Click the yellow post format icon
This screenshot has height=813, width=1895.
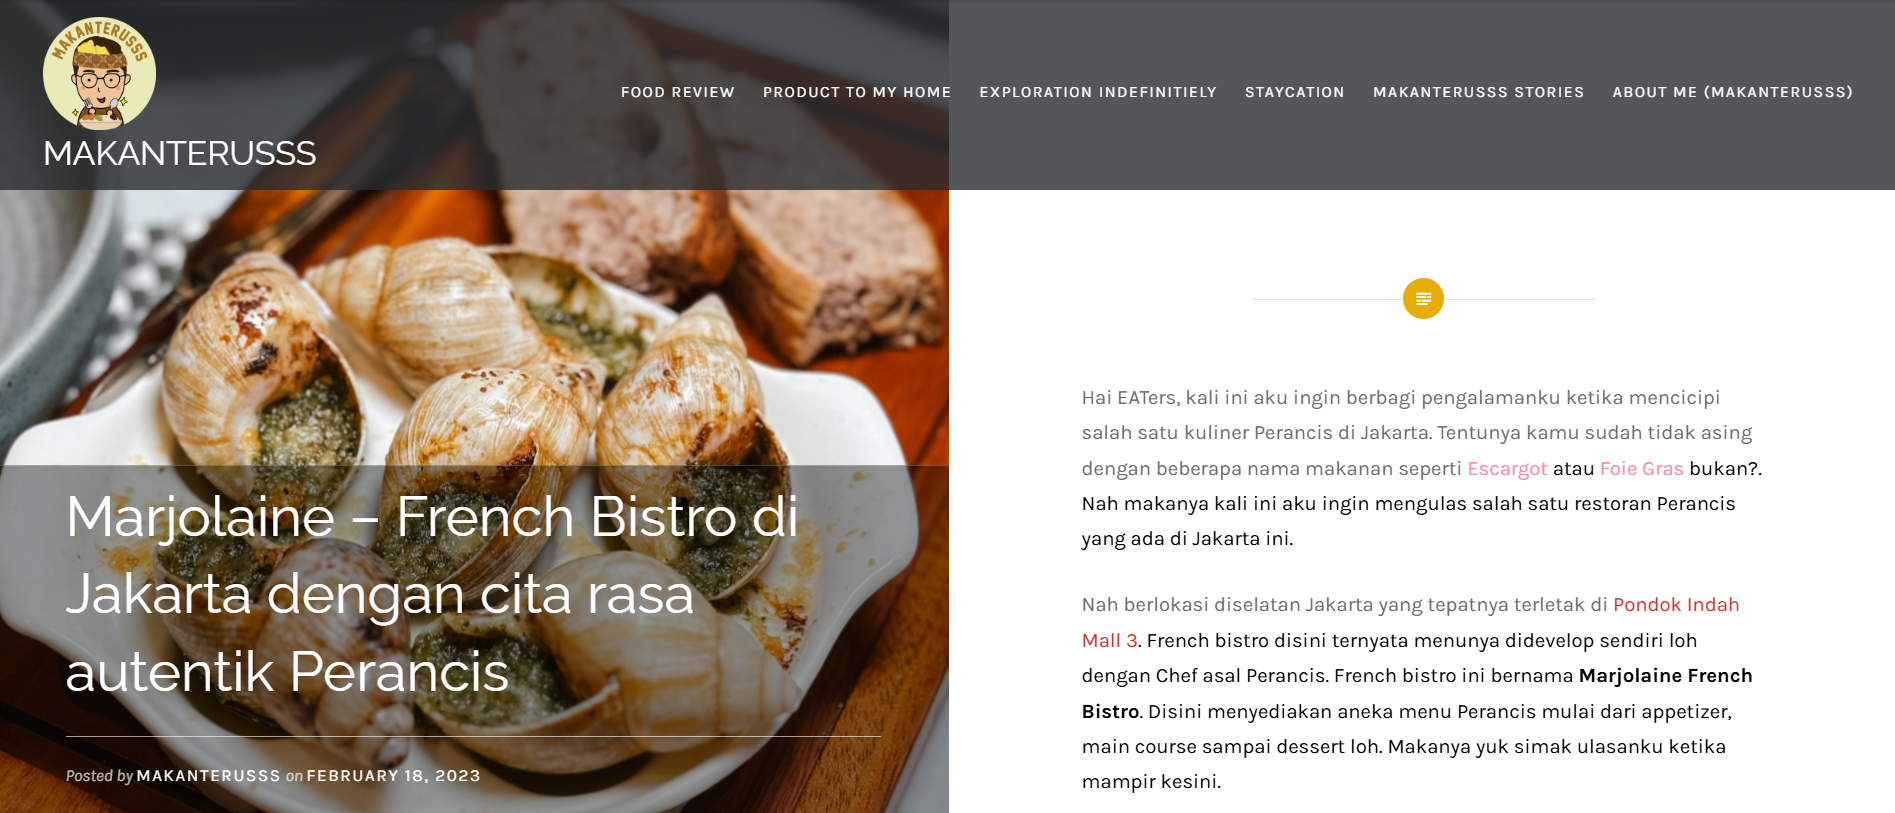click(x=1423, y=298)
